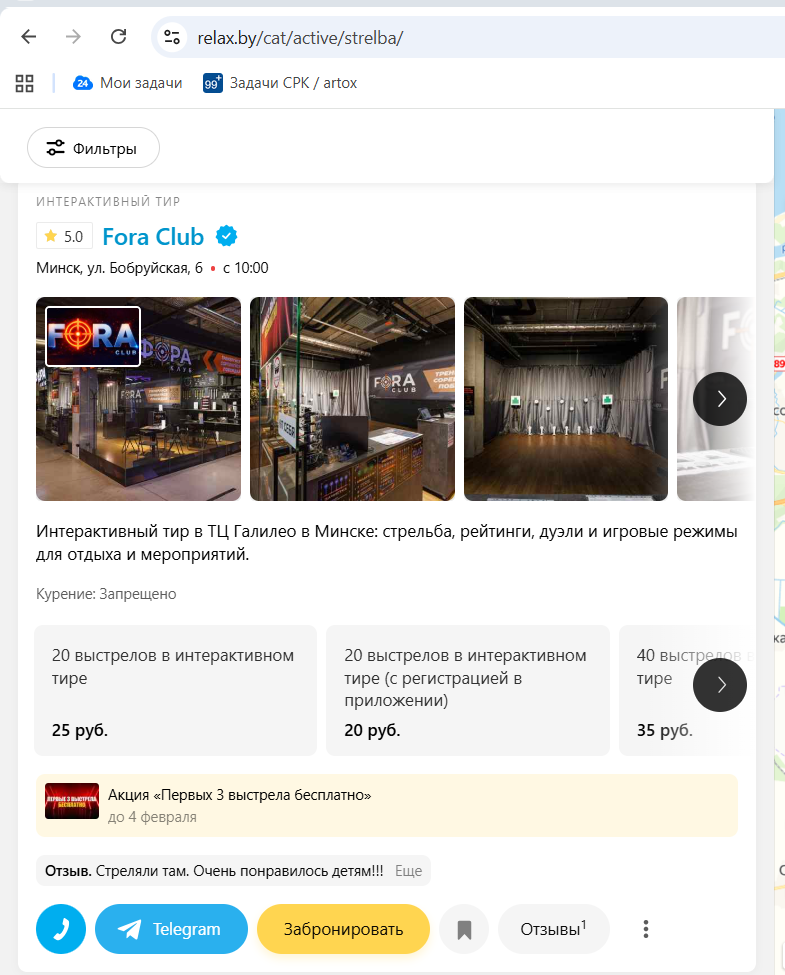Image resolution: width=785 pixels, height=975 pixels.
Task: Show next price cards in carousel
Action: 720,685
